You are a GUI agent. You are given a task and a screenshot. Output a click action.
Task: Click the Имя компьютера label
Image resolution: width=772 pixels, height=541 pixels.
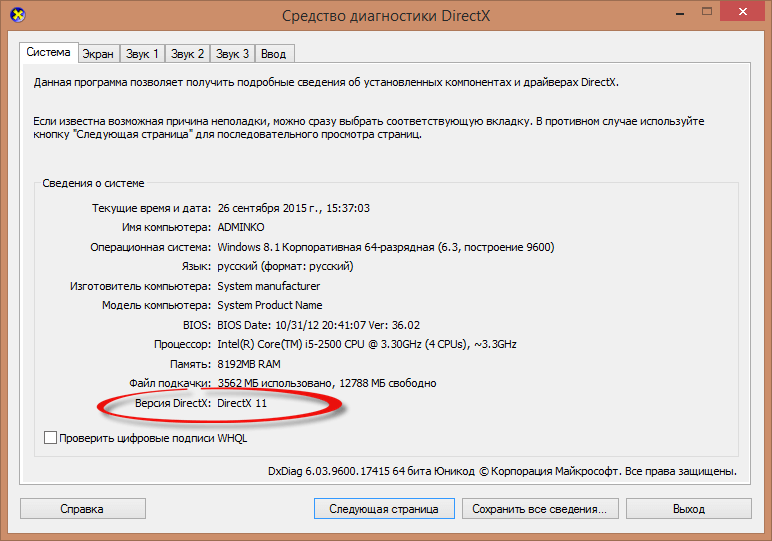tap(166, 227)
